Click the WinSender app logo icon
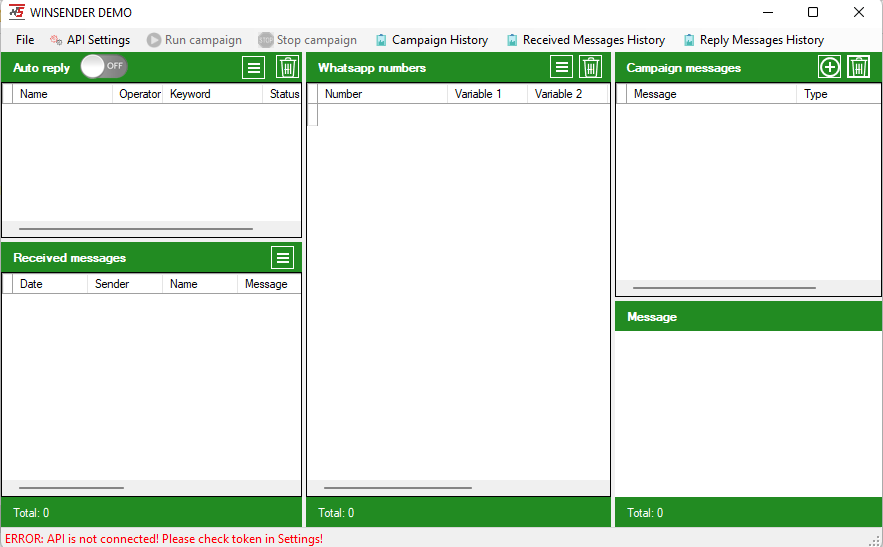The width and height of the screenshot is (883, 547). 17,12
